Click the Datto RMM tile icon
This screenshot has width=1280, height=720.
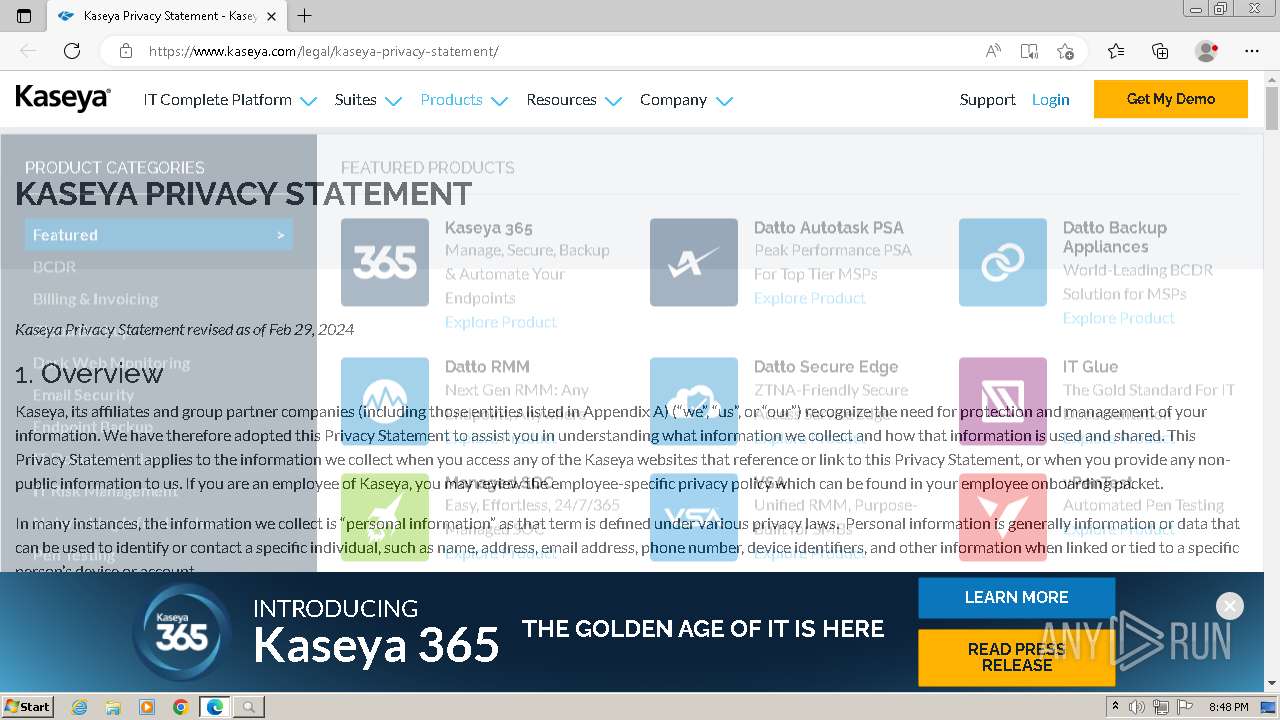click(x=385, y=401)
